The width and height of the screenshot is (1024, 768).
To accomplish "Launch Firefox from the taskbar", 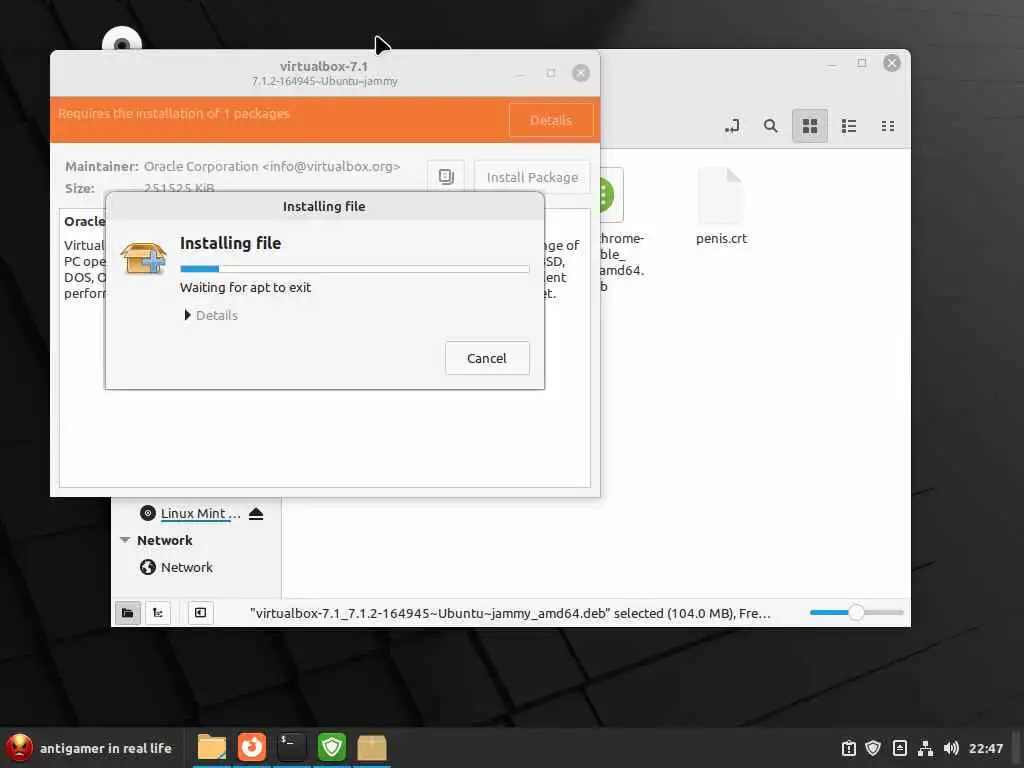I will tap(251, 748).
